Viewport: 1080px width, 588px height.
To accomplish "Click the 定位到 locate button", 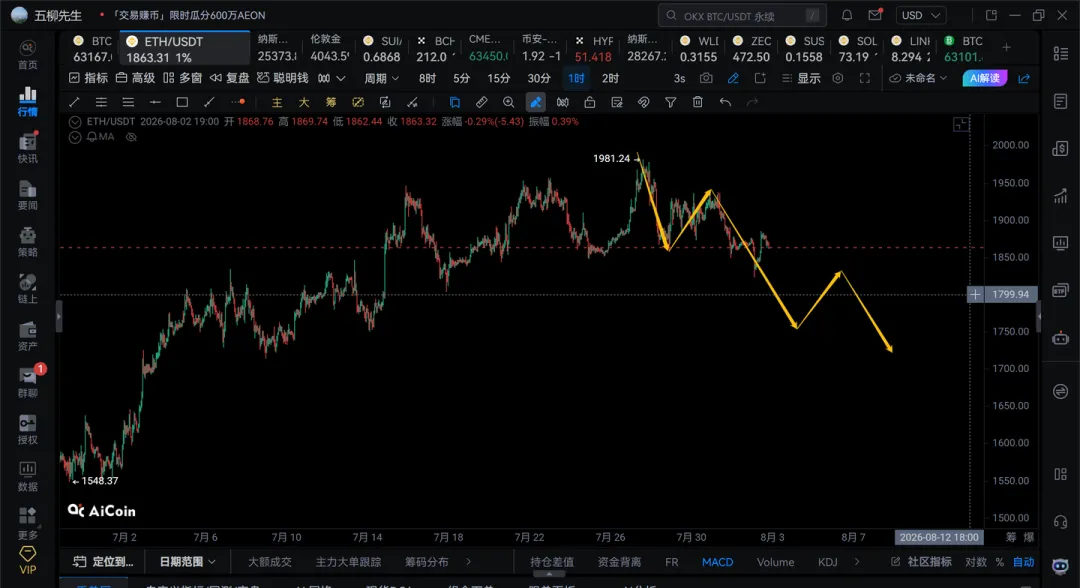I will 103,562.
